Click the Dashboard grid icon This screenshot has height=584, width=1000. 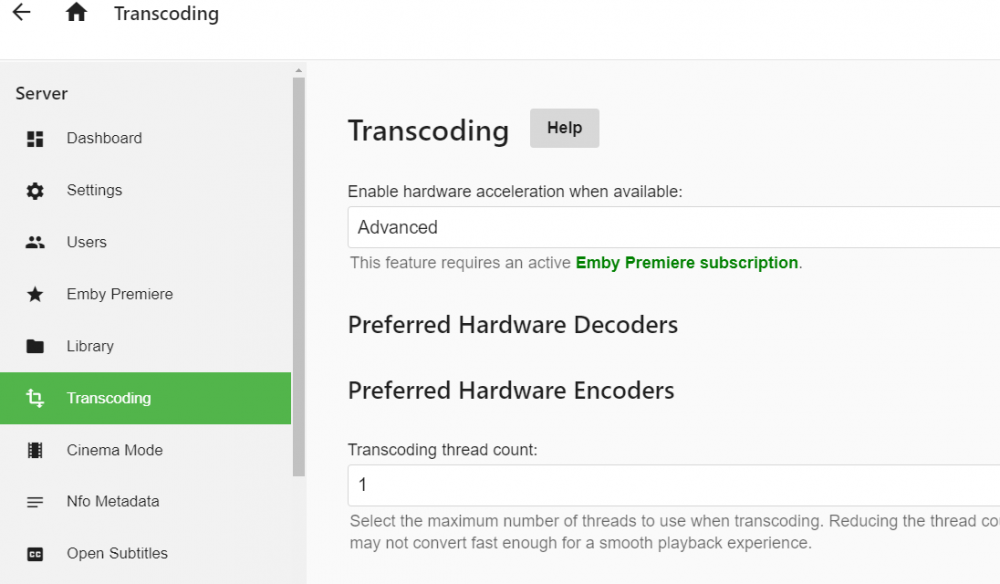click(x=35, y=138)
